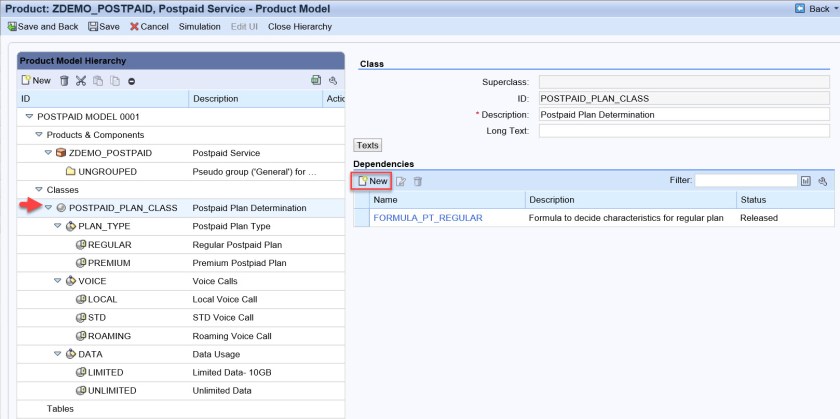Collapse the POSTPAID MODEL 0001 node
The width and height of the screenshot is (840, 419).
click(28, 116)
